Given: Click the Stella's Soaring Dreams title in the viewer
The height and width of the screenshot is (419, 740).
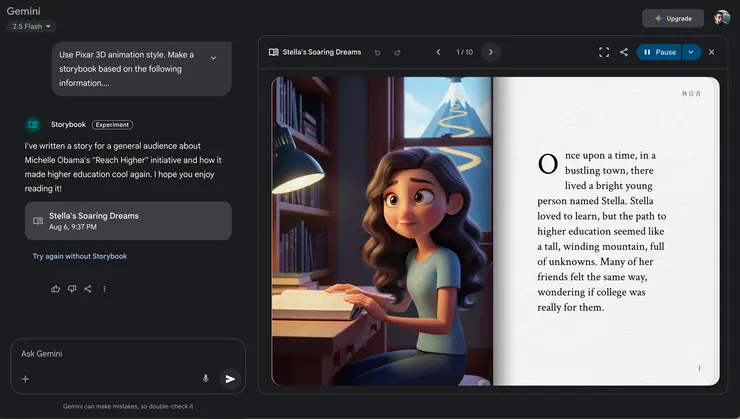Looking at the screenshot, I should 322,52.
